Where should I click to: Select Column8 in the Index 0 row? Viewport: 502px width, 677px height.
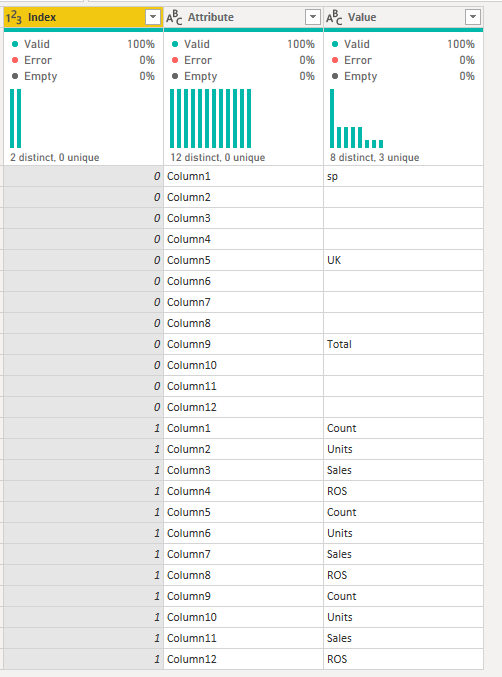(243, 323)
